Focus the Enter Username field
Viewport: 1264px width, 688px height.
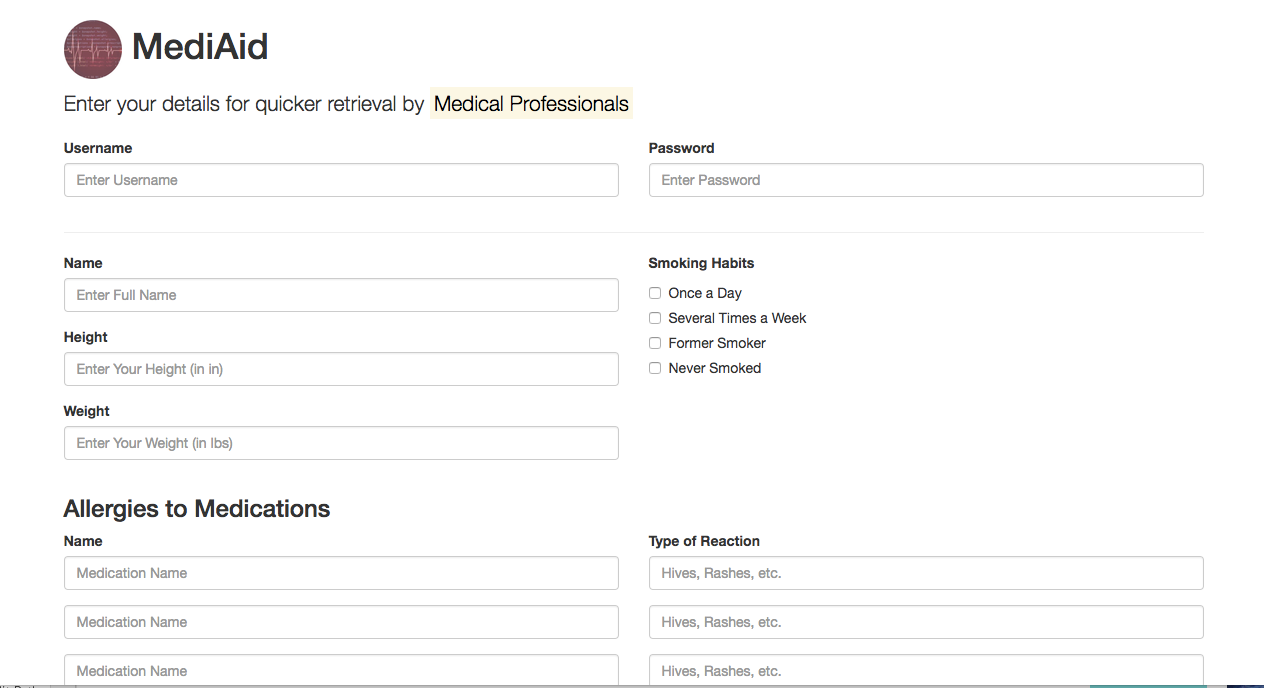pyautogui.click(x=341, y=180)
